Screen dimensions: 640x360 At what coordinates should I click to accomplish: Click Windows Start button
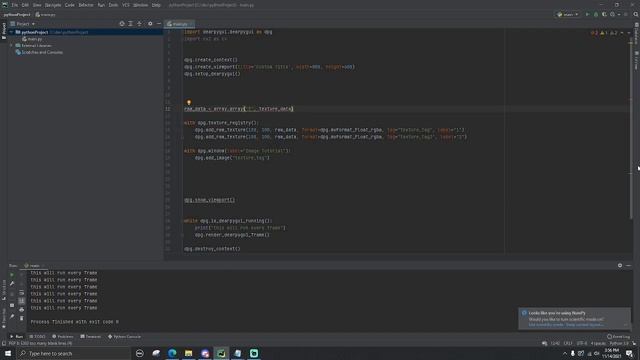click(8, 353)
